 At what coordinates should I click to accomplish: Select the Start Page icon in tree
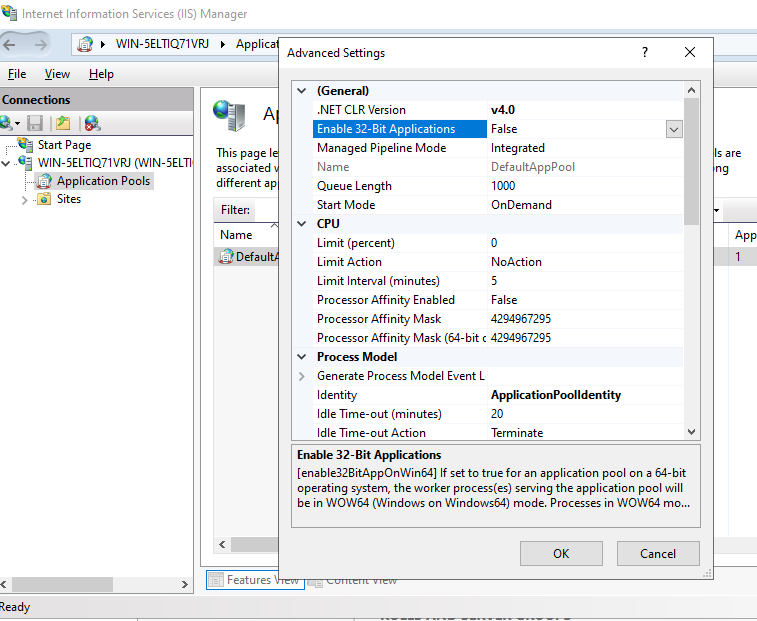(26, 145)
